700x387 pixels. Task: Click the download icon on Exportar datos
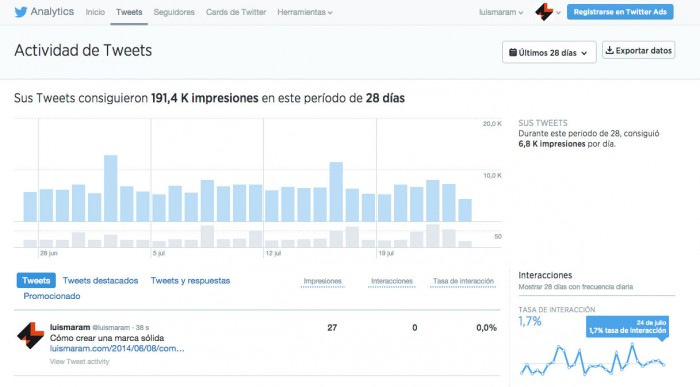point(609,50)
